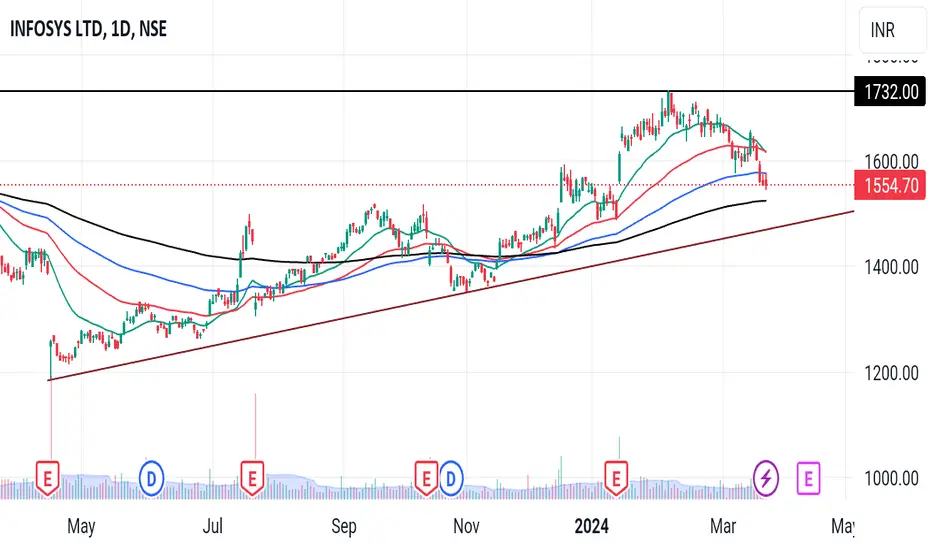Click the bold 2024 label on the time axis

coord(591,526)
